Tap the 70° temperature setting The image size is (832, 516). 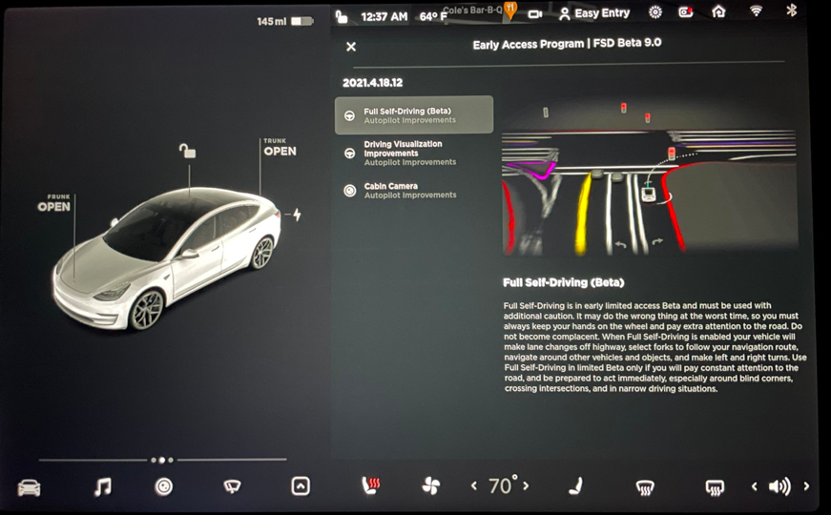[x=501, y=485]
